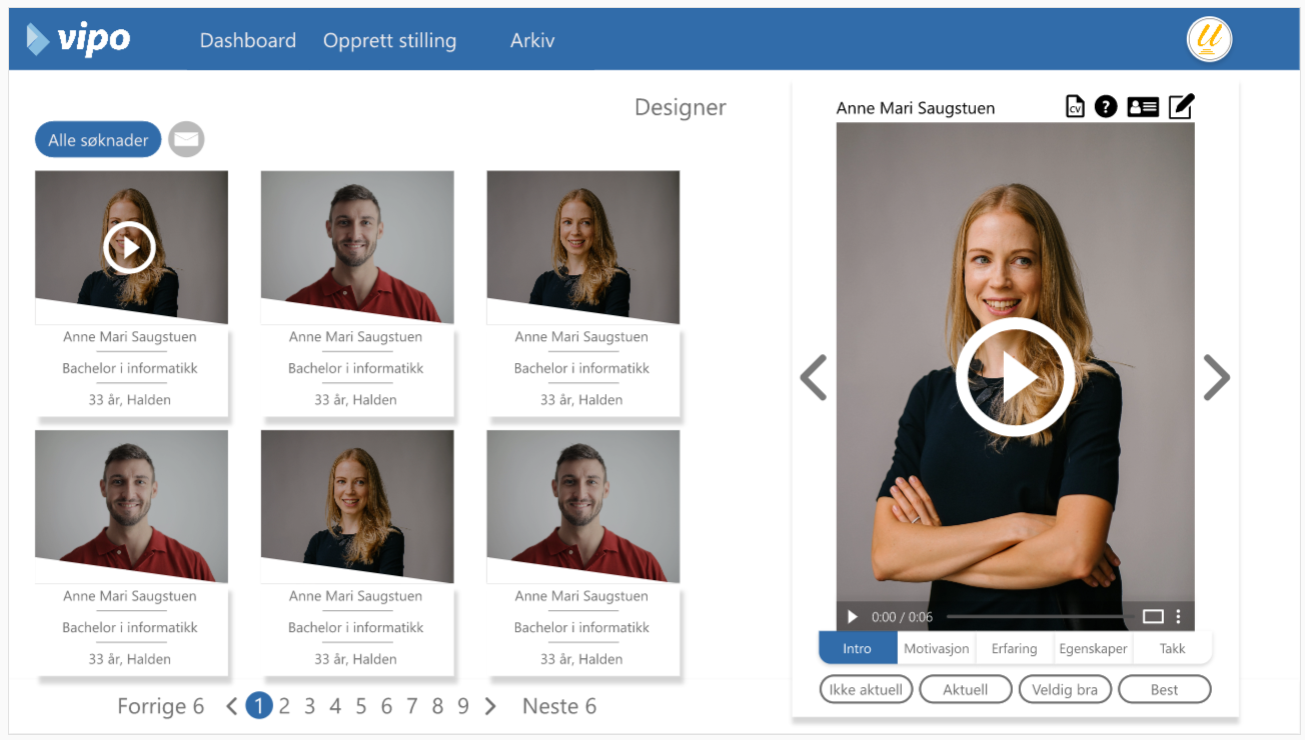Go to the previous applicant with left chevron
This screenshot has width=1305, height=740.
point(813,378)
